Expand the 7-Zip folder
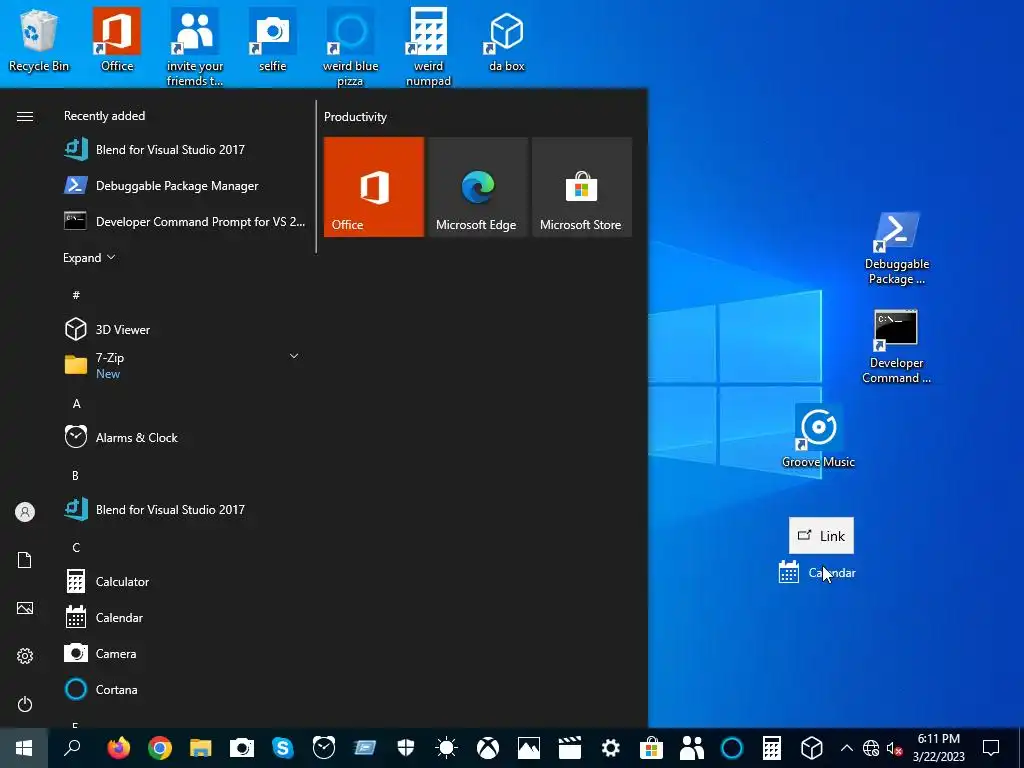Screen dimensions: 1024x768 click(182, 365)
